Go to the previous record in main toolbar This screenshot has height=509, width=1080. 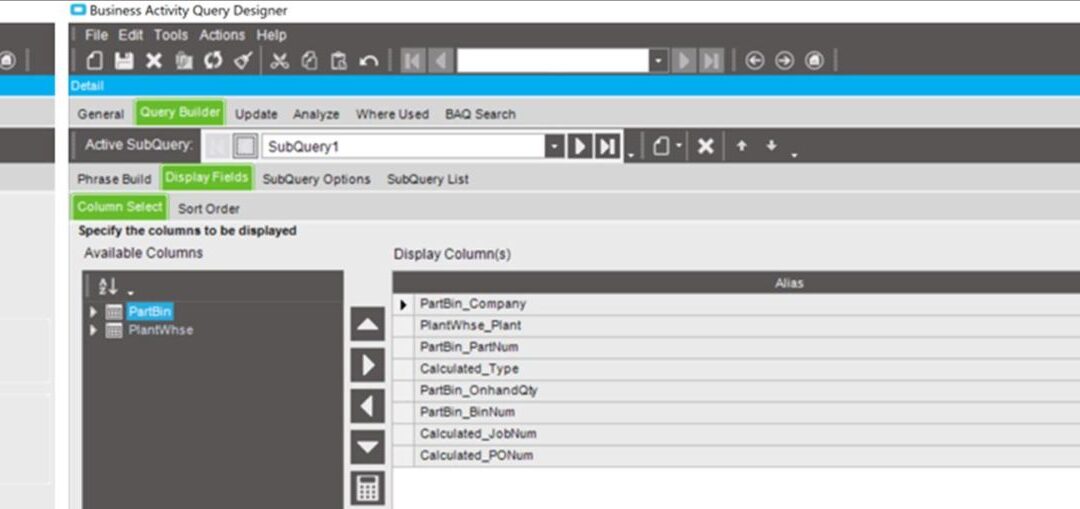pos(441,61)
